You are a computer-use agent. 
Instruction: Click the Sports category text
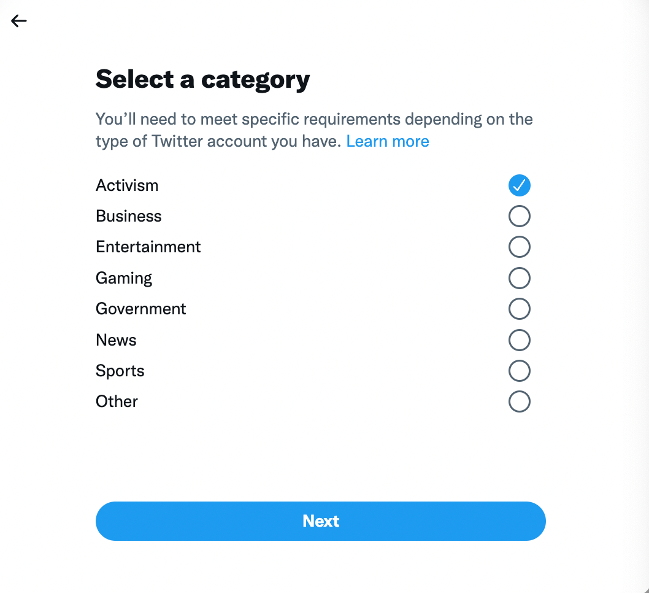120,371
